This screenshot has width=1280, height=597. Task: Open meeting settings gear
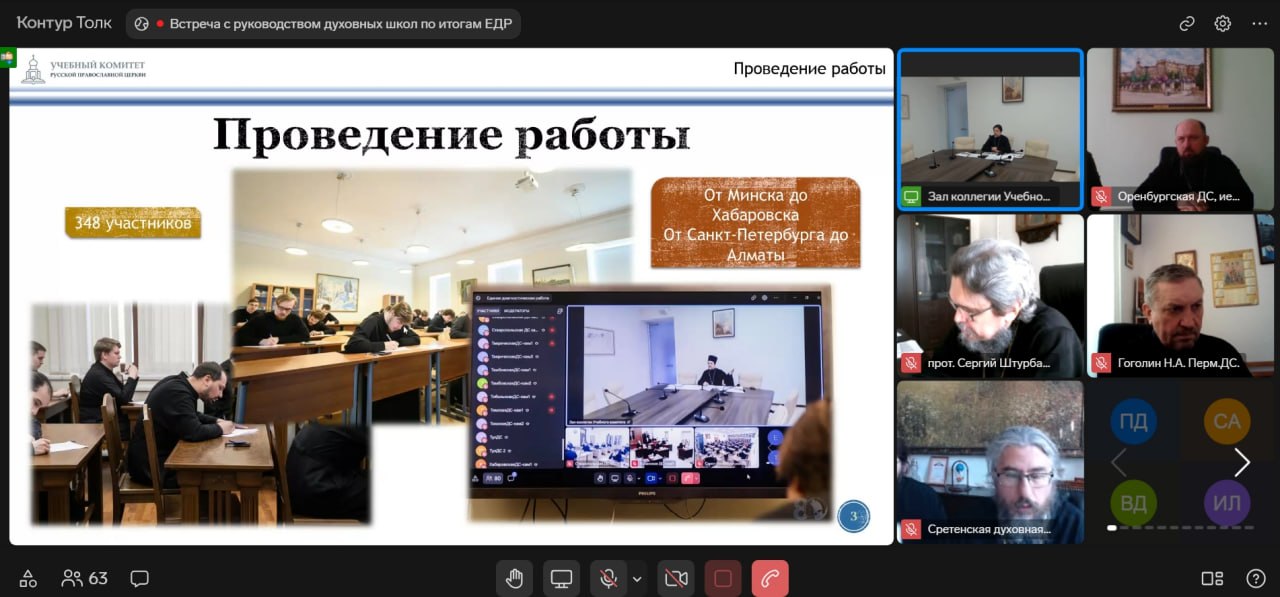tap(1222, 23)
